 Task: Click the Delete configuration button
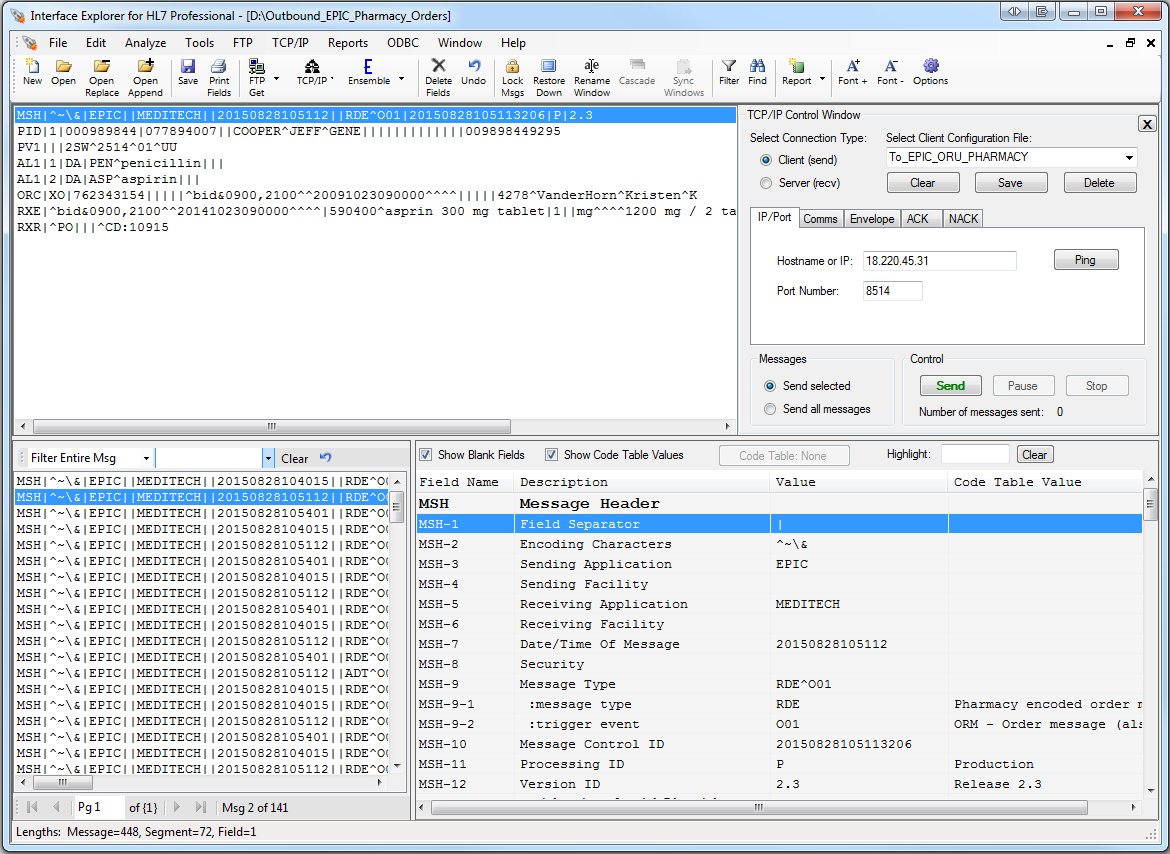(1099, 183)
